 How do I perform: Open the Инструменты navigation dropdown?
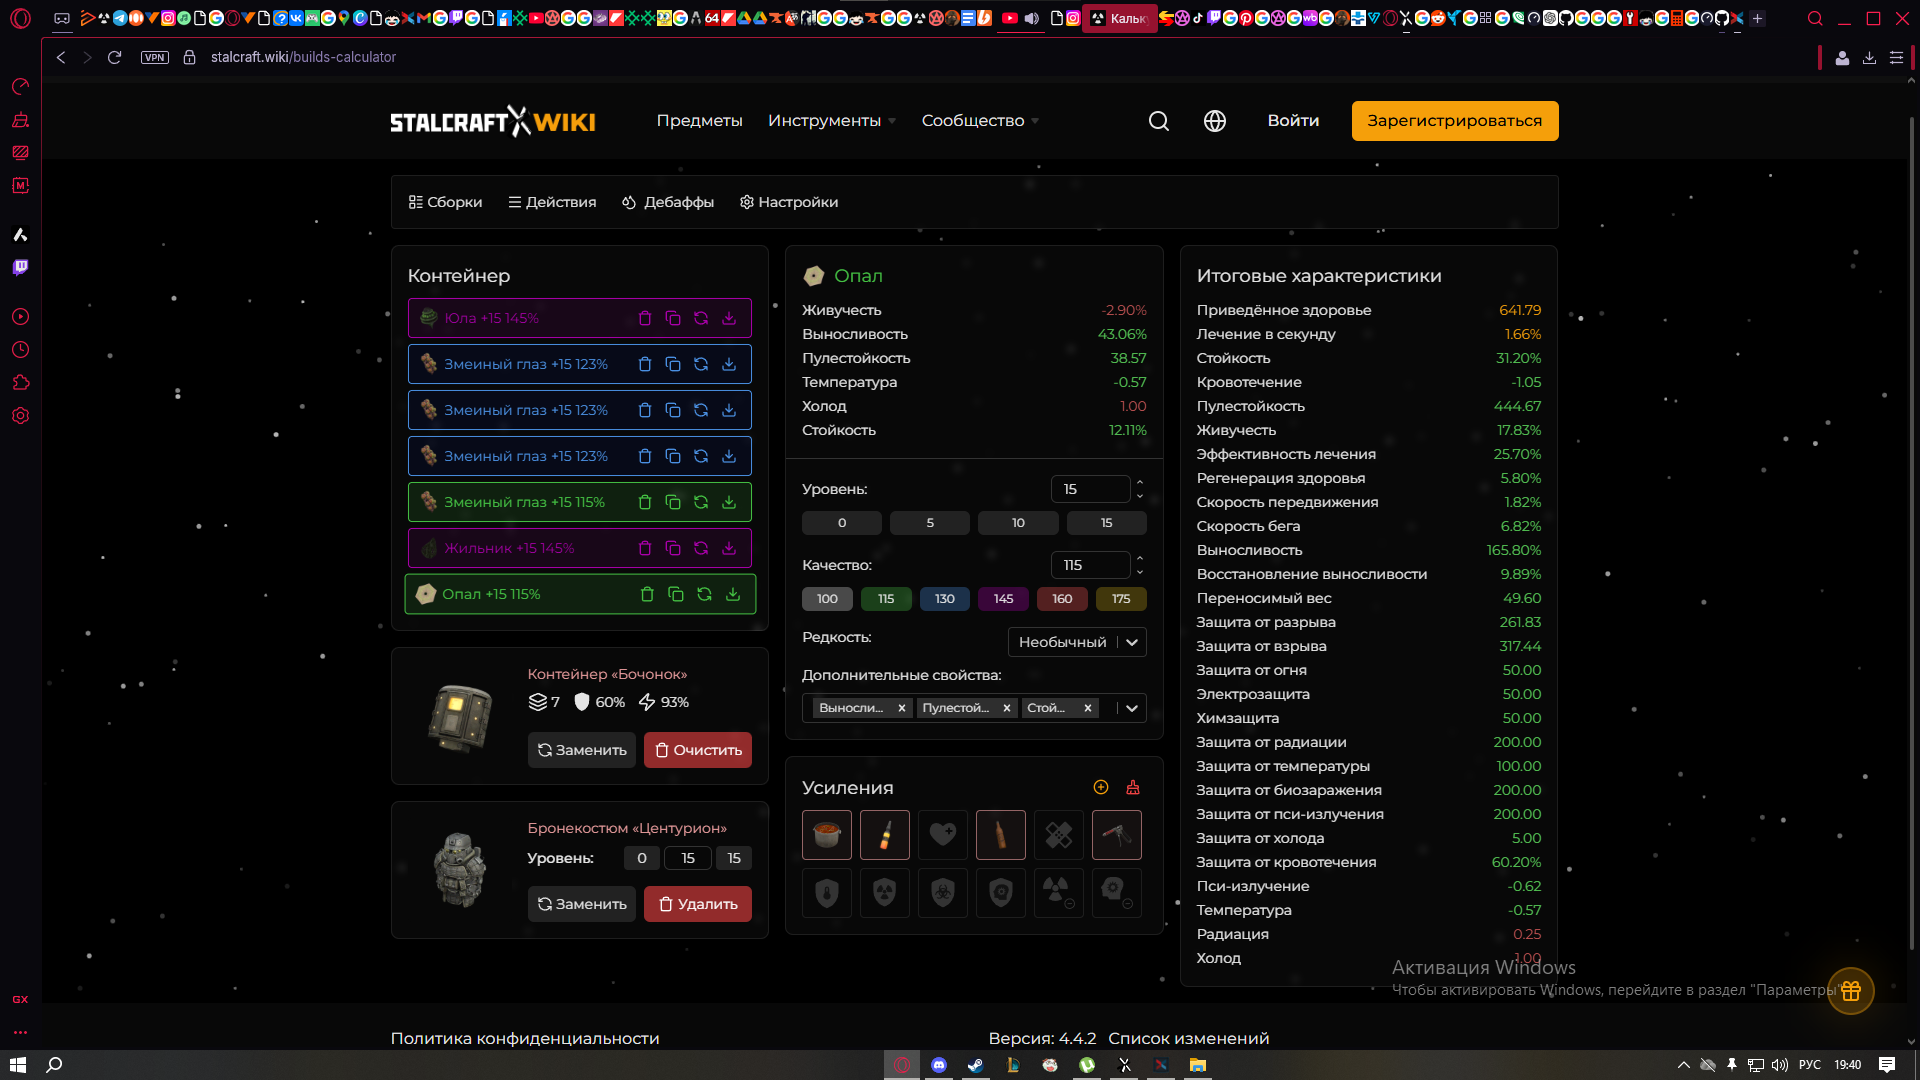[831, 121]
